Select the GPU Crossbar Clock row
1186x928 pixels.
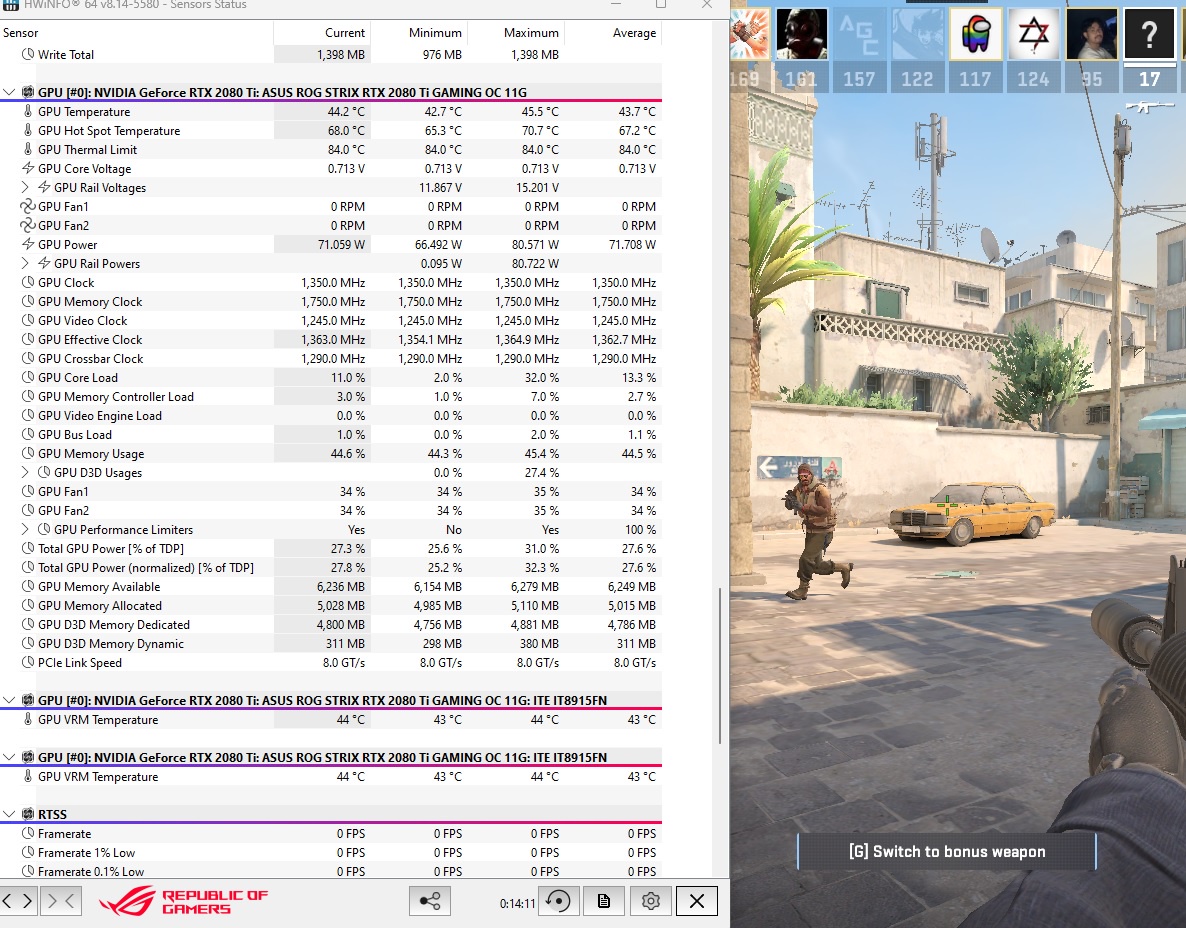click(x=331, y=358)
